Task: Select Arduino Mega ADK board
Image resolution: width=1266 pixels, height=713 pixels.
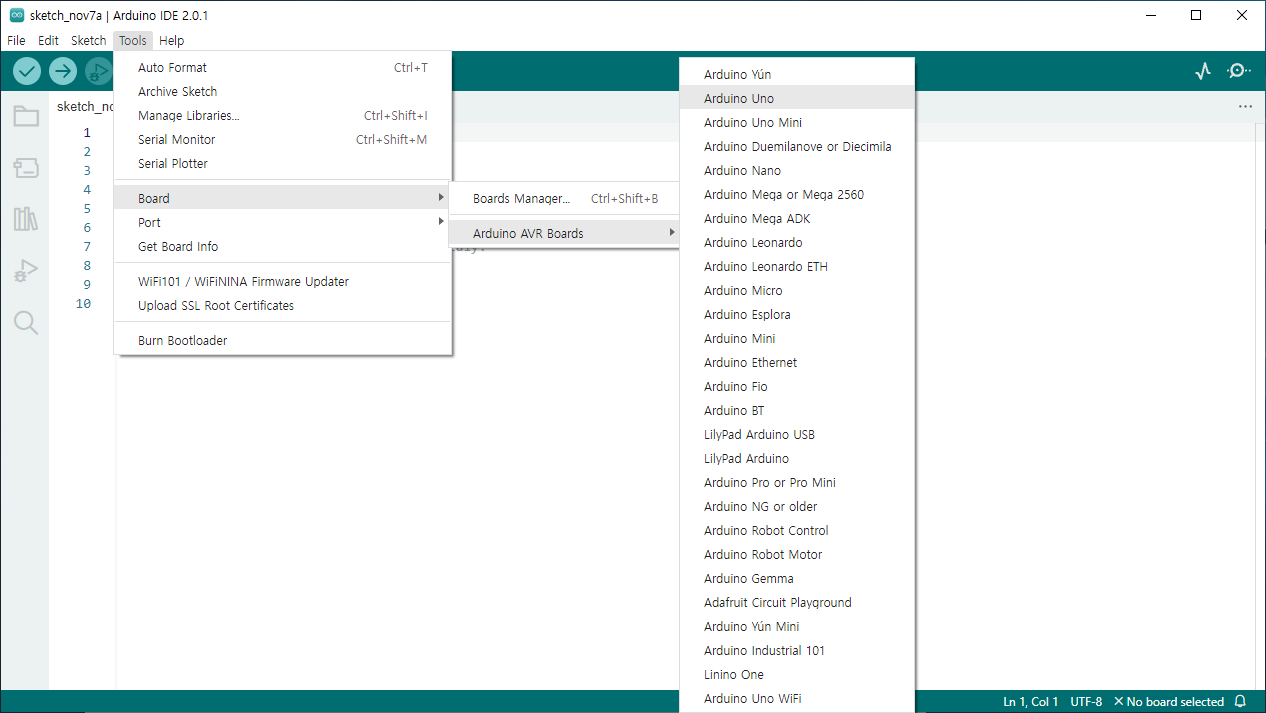Action: pos(797,219)
